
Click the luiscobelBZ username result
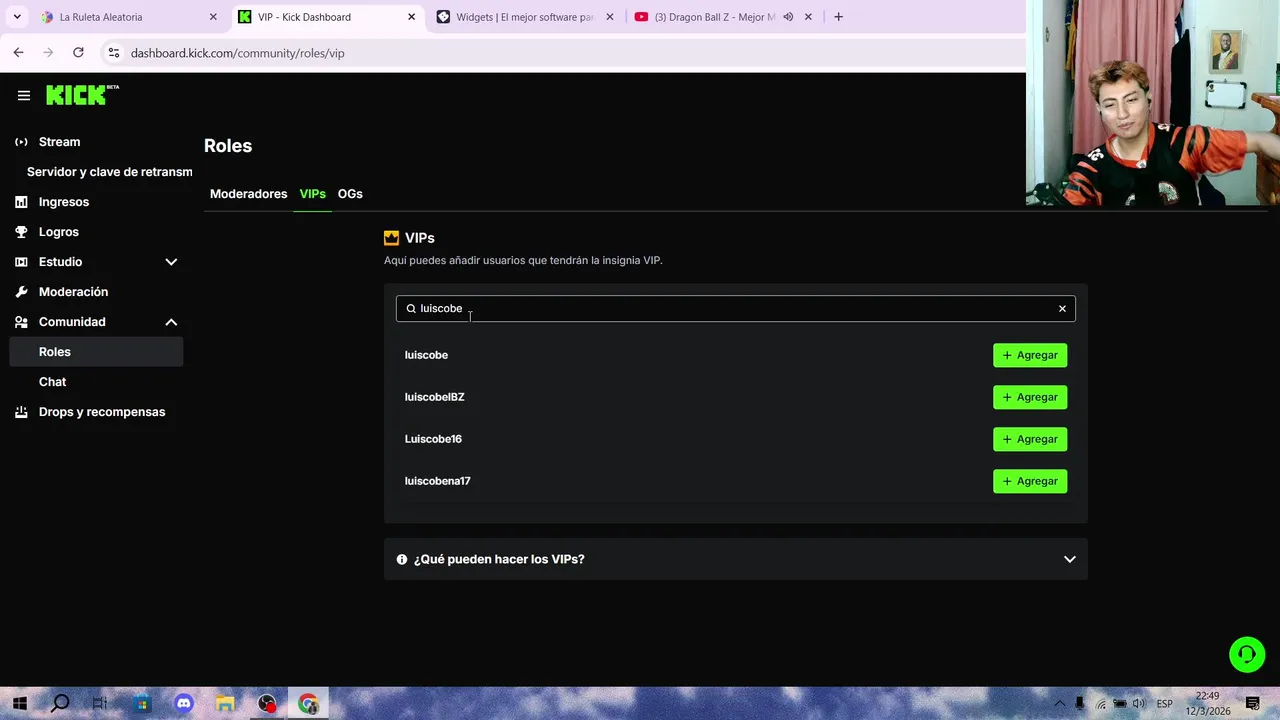click(x=434, y=397)
